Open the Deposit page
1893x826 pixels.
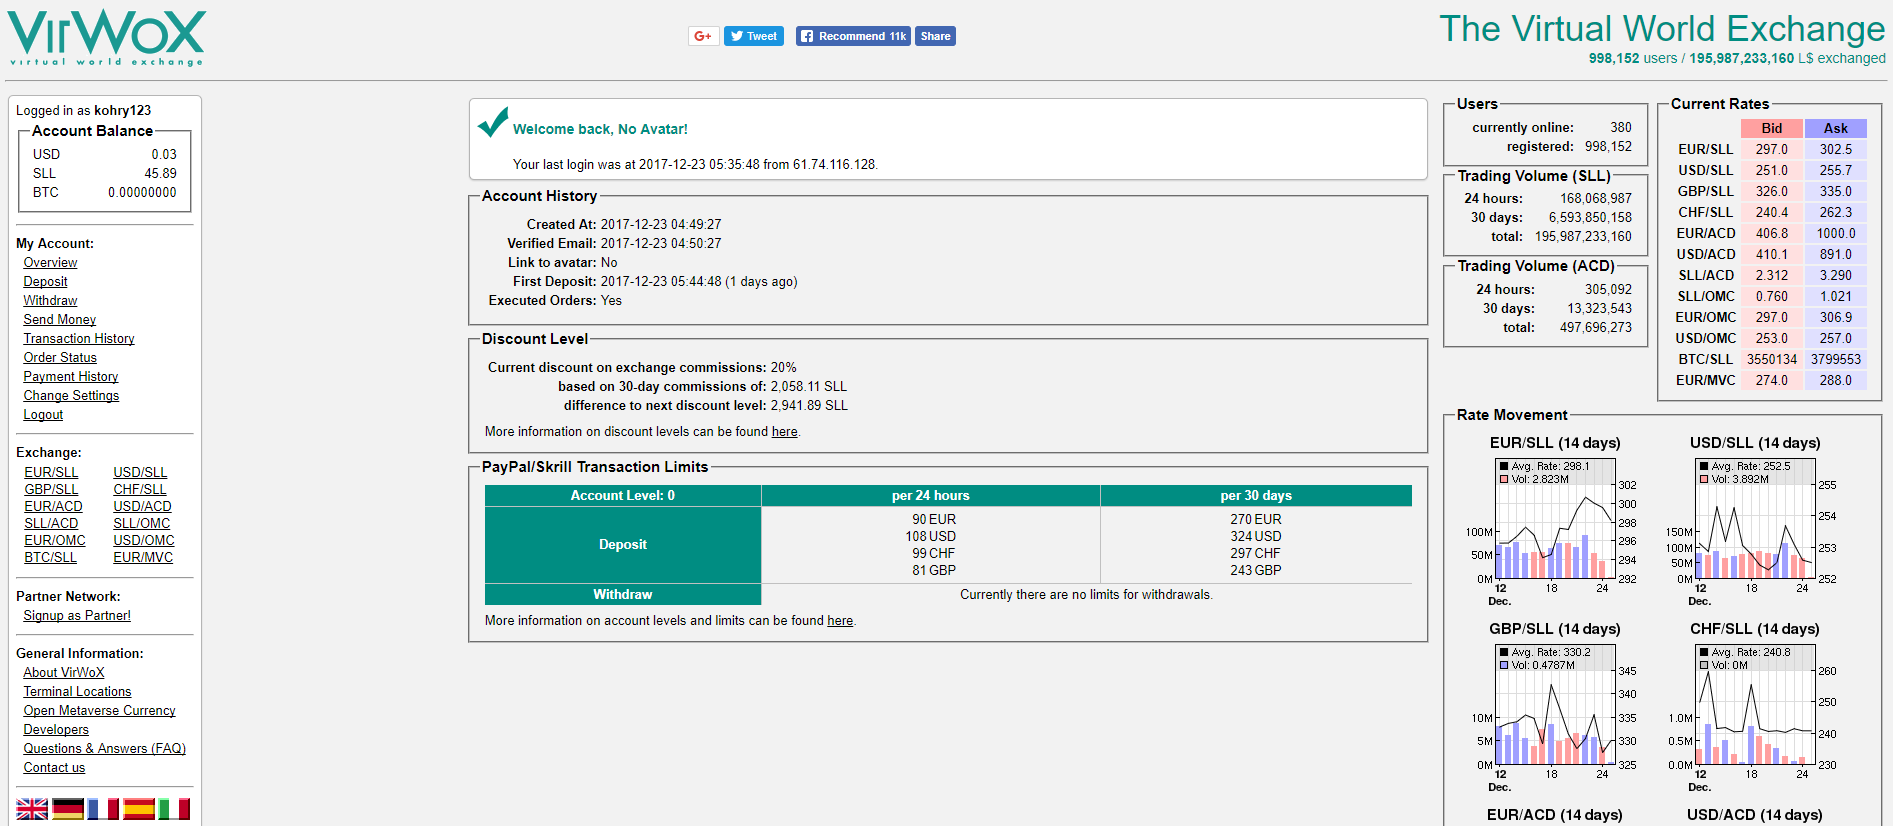point(46,282)
